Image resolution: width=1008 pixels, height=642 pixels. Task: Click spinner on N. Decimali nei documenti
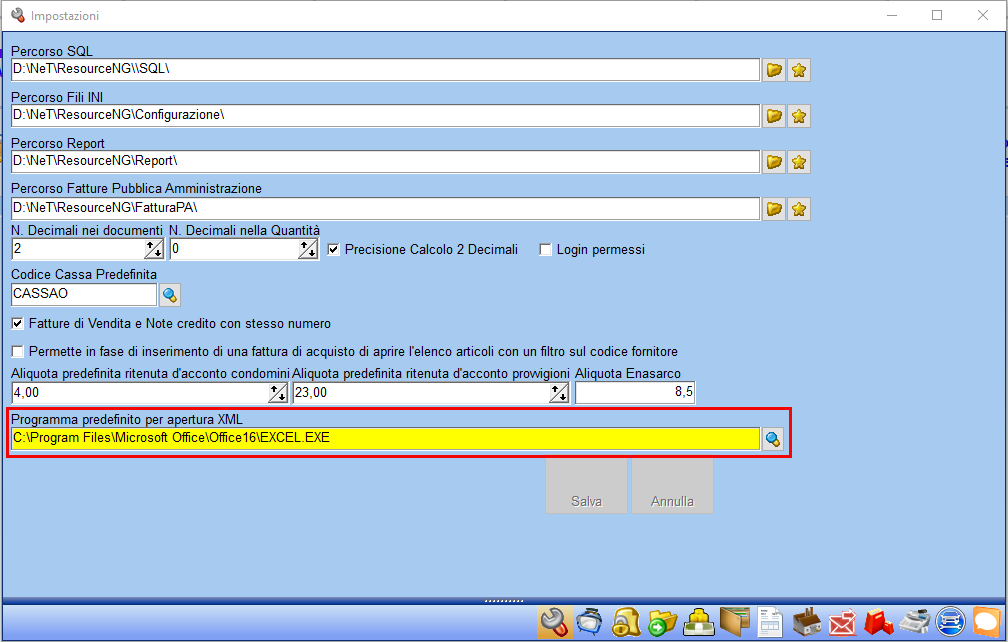(x=154, y=249)
